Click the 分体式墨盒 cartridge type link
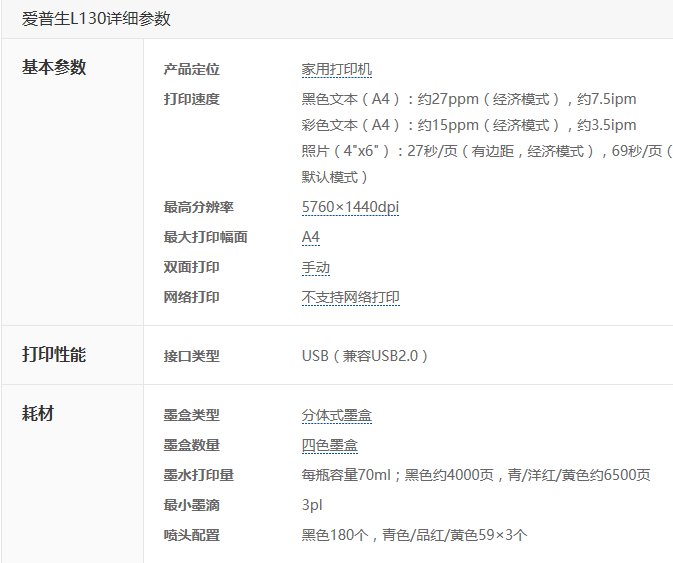673x563 pixels. click(336, 415)
